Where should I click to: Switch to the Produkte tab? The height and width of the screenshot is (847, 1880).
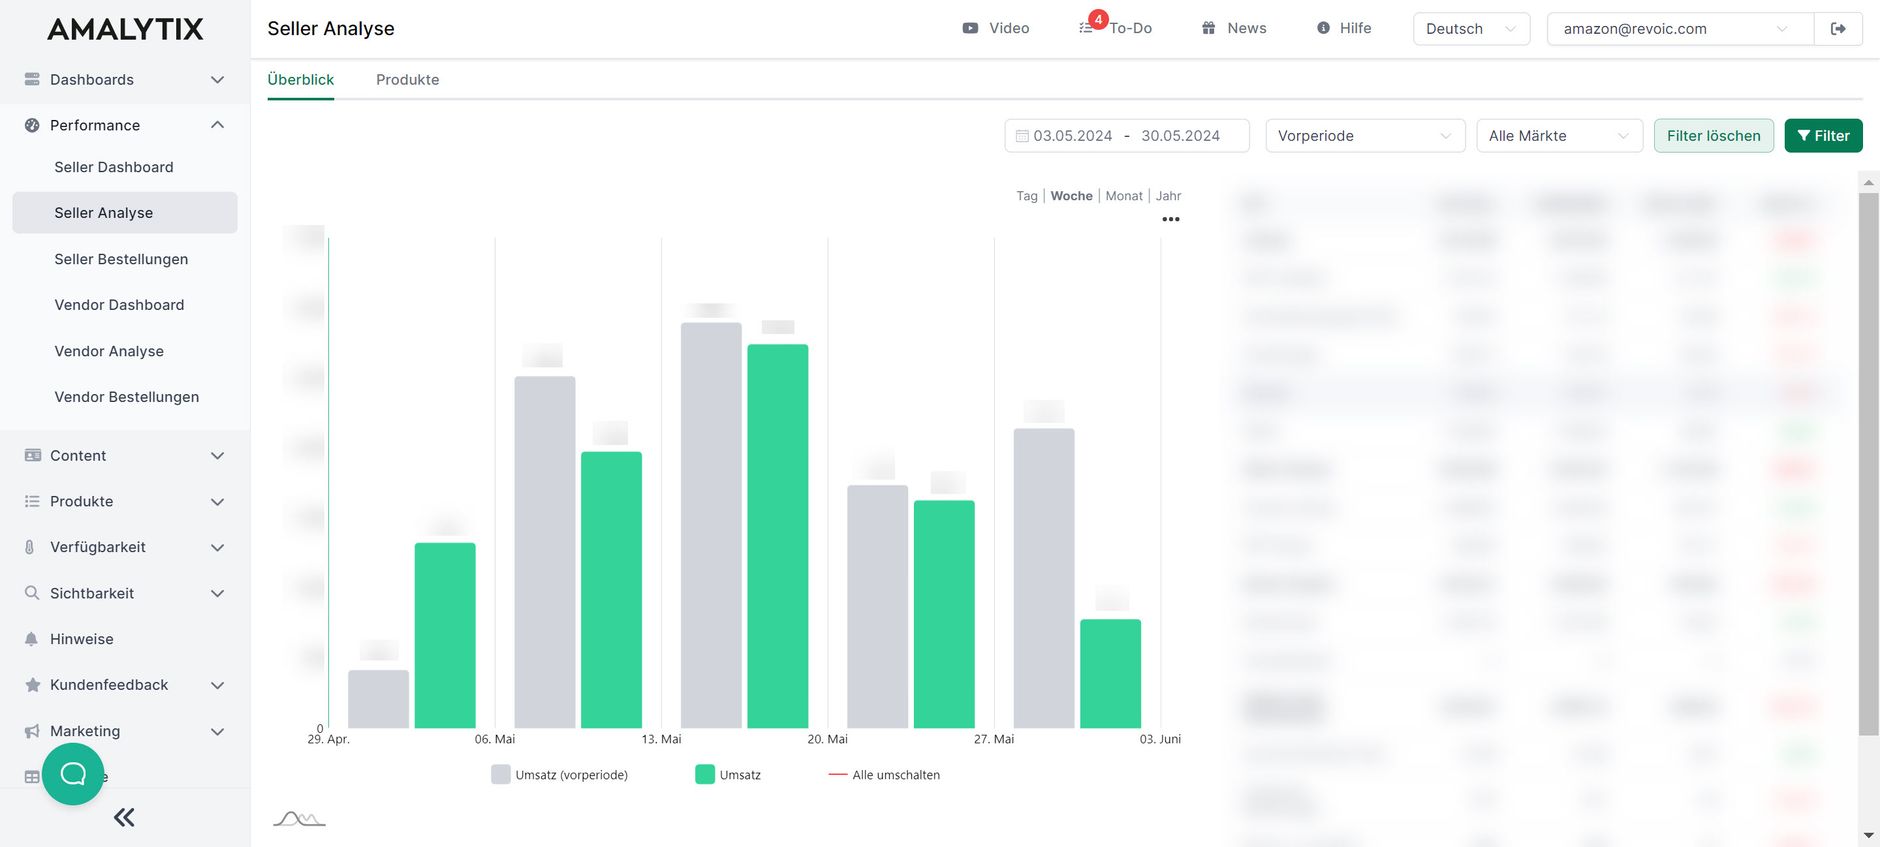click(407, 80)
